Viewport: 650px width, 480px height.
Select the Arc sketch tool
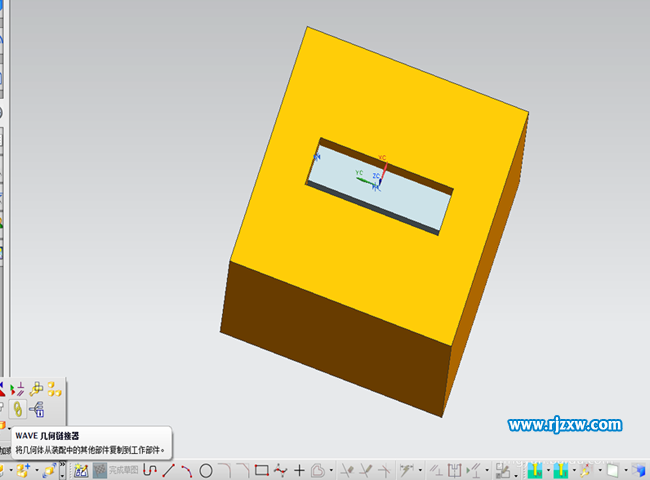187,470
